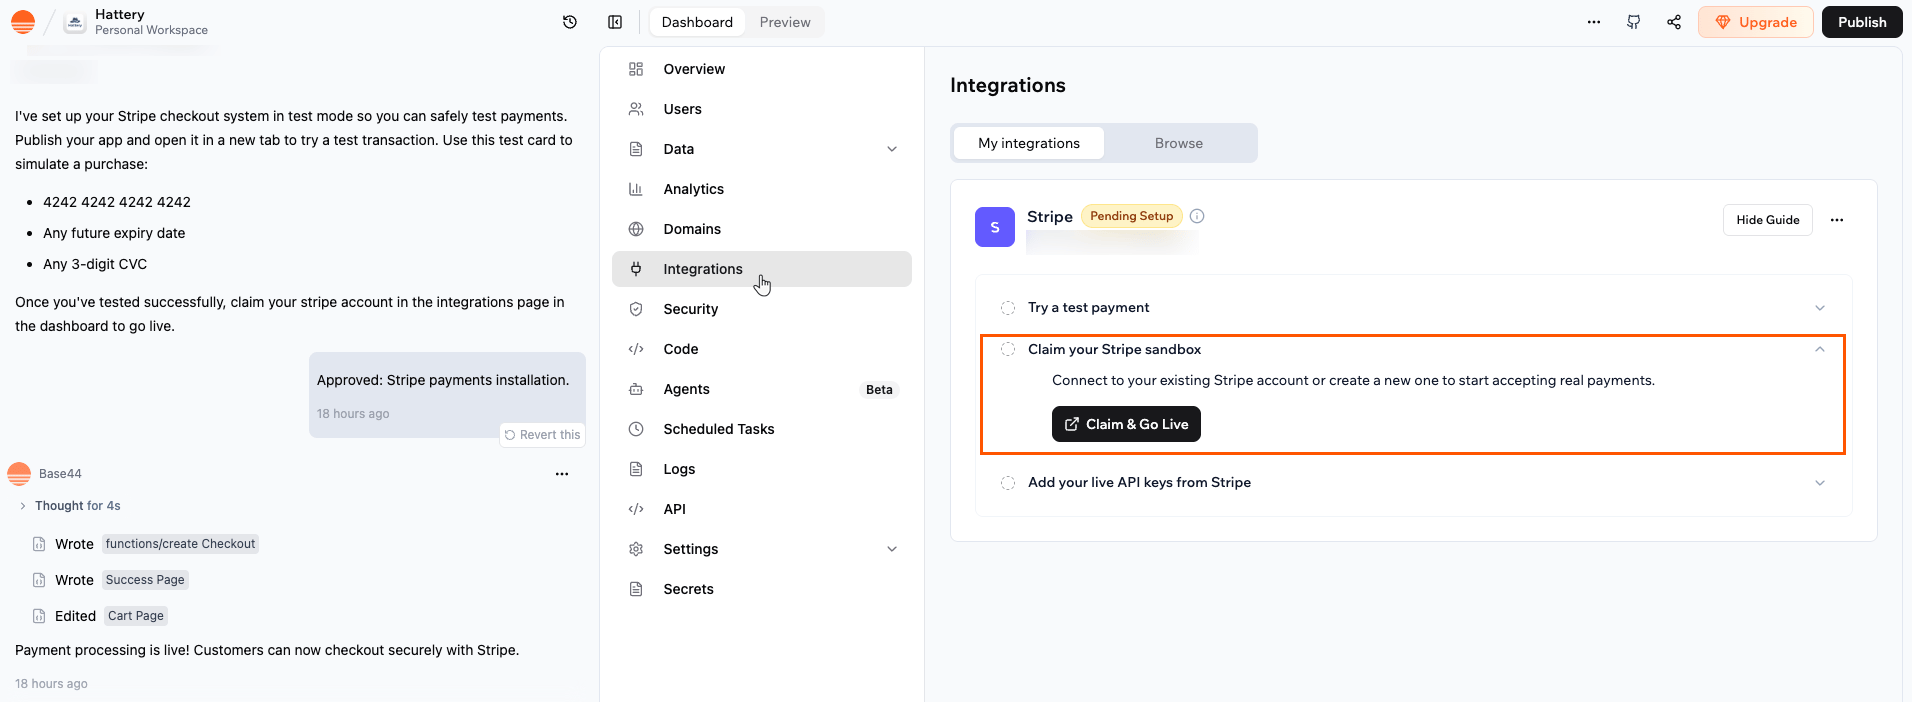Expand the Settings menu chevron
Viewport: 1912px width, 702px height.
tap(892, 549)
